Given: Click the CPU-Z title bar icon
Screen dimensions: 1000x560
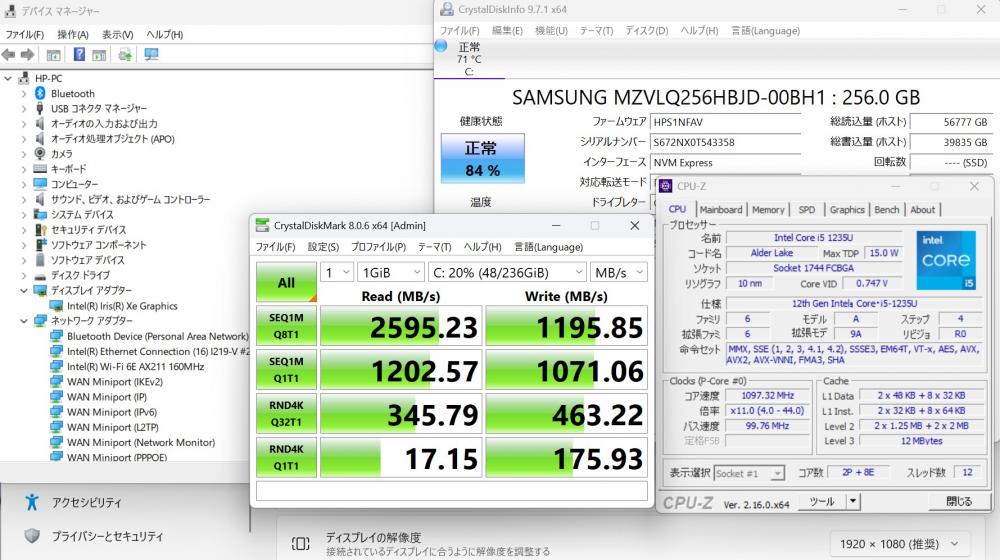Looking at the screenshot, I should tap(666, 186).
